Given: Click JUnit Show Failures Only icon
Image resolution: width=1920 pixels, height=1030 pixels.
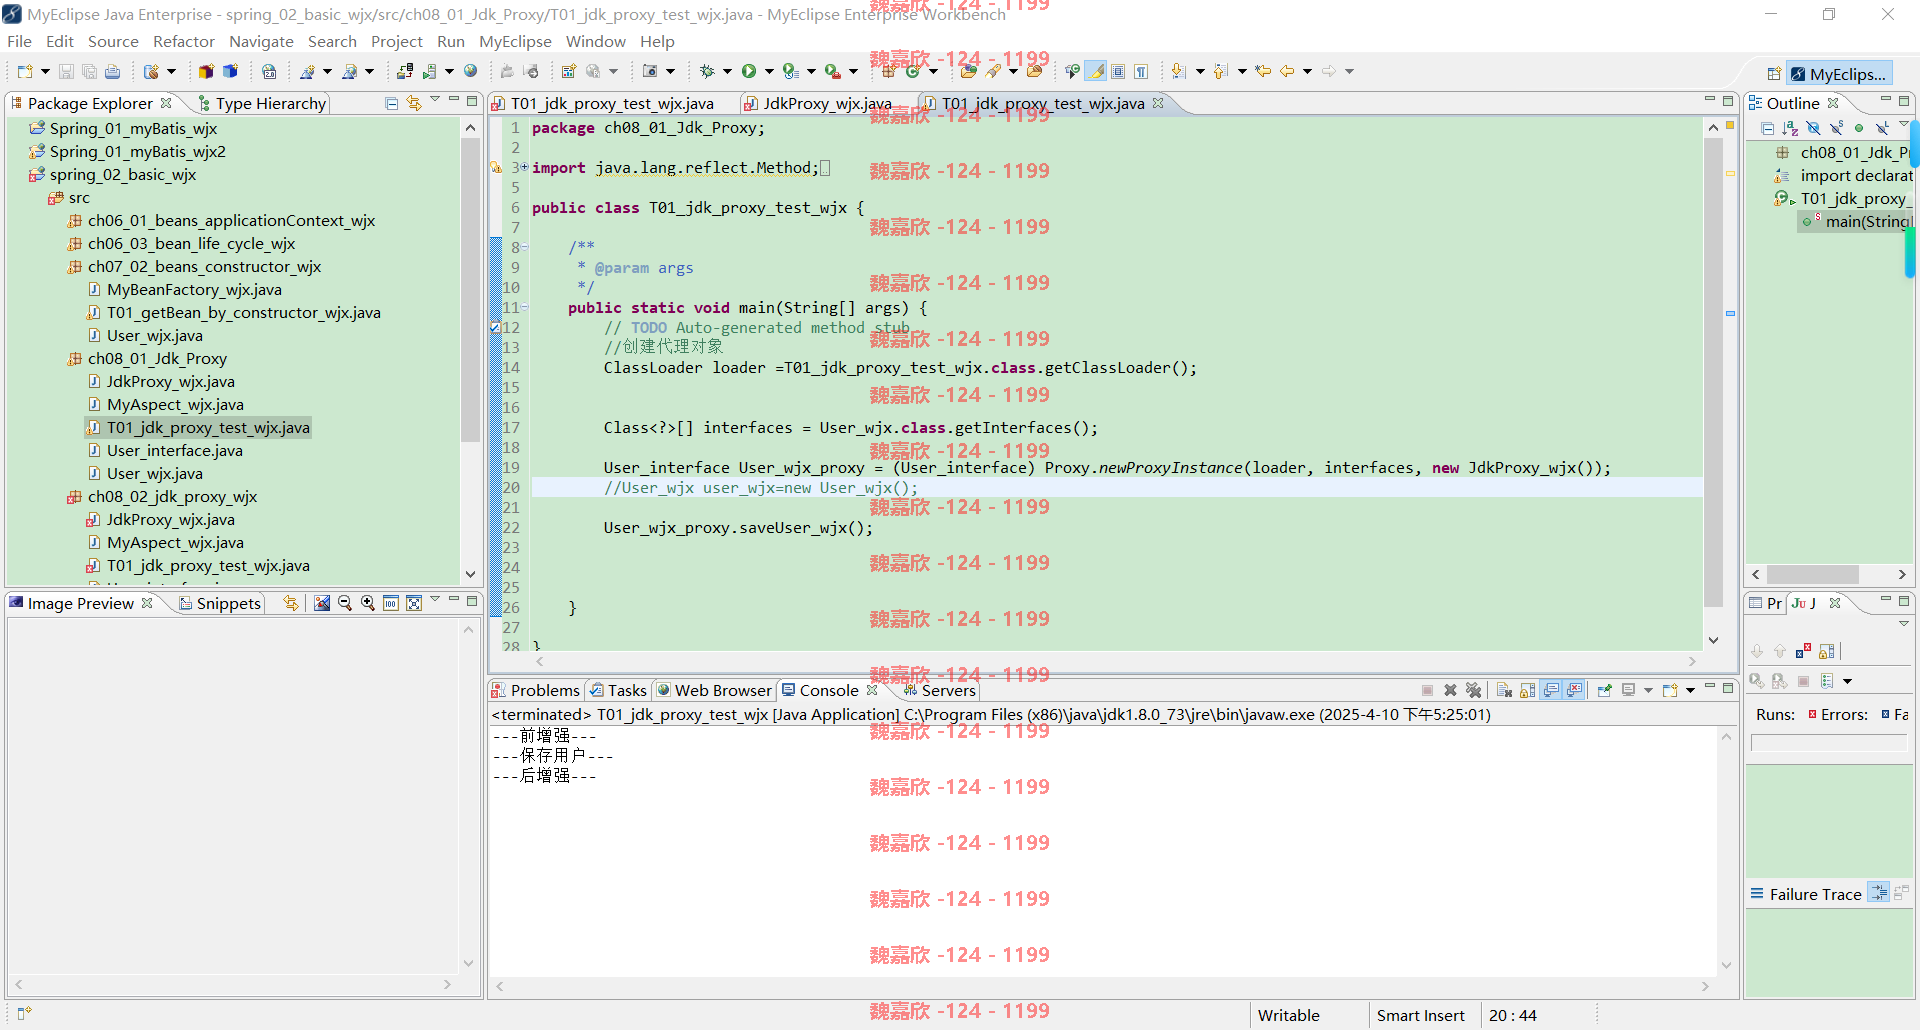Looking at the screenshot, I should [x=1803, y=651].
